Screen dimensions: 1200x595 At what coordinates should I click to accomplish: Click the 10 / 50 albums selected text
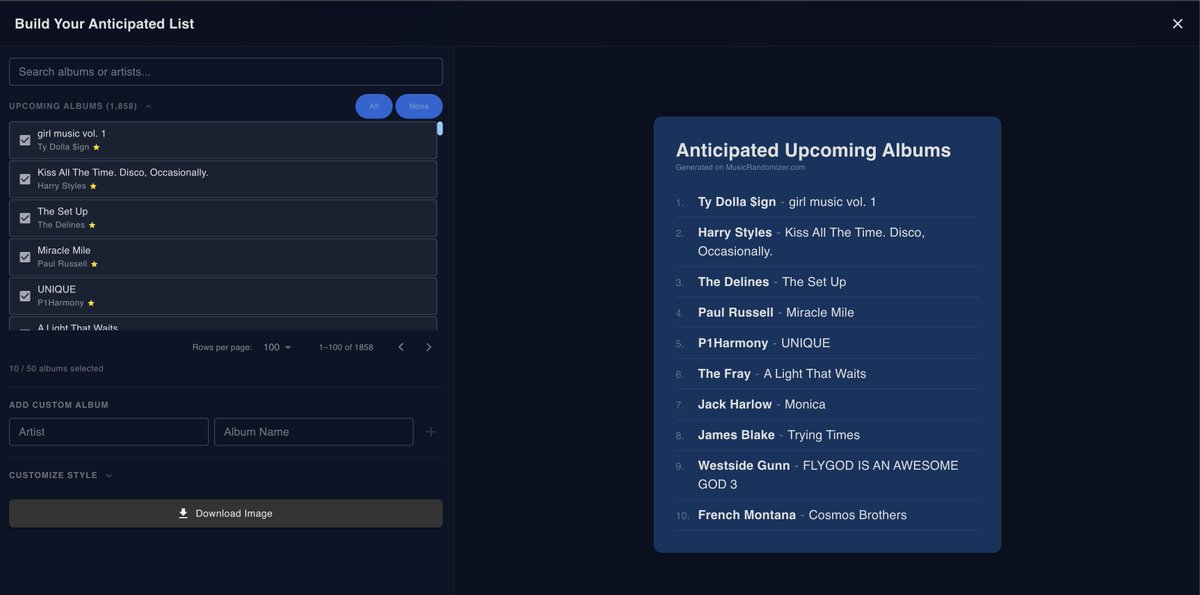pyautogui.click(x=56, y=369)
